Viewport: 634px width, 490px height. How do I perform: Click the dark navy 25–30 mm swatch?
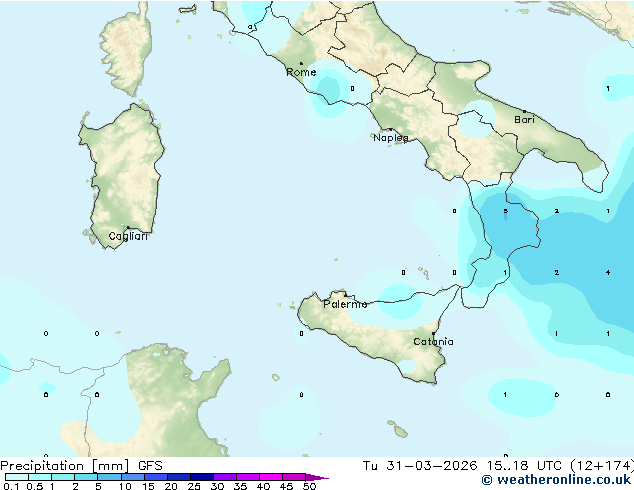202,477
